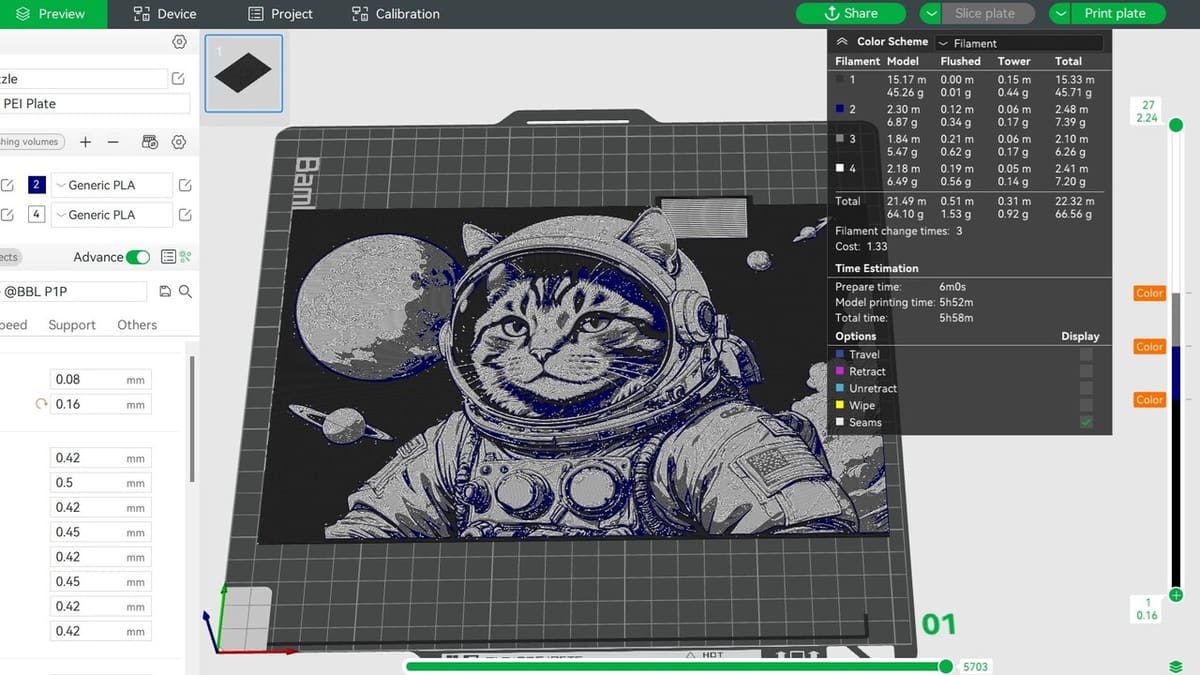Switch to Preview tab
Viewport: 1200px width, 675px height.
click(50, 14)
